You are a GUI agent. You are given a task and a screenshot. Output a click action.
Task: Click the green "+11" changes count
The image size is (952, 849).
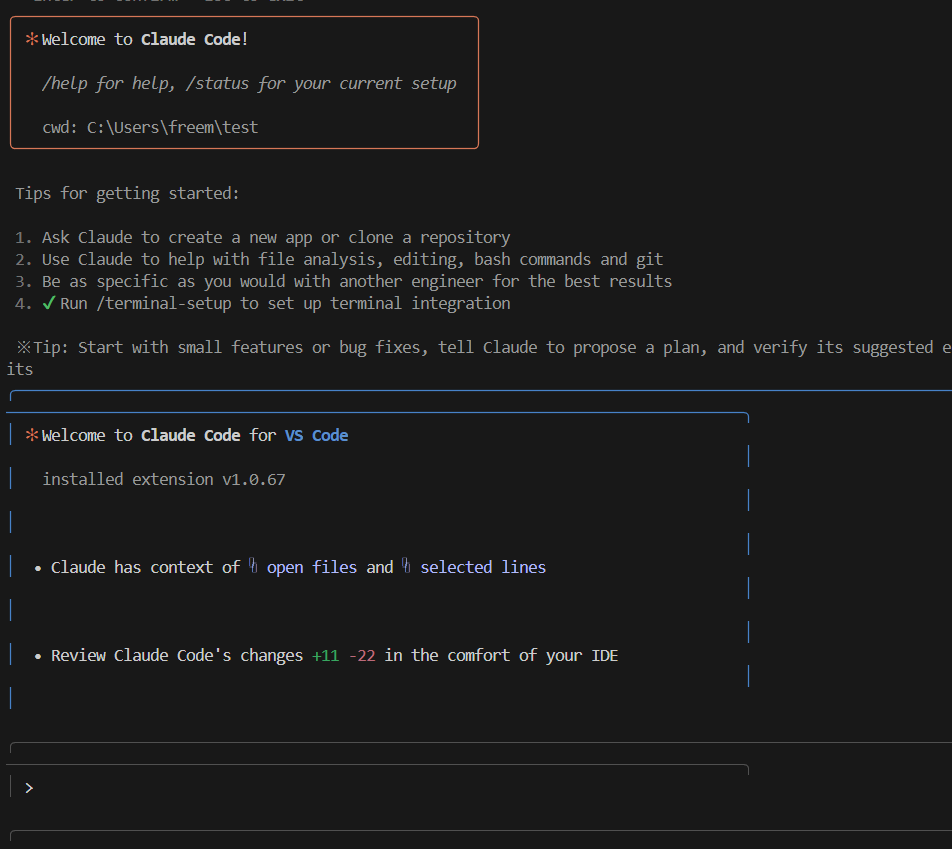point(325,656)
